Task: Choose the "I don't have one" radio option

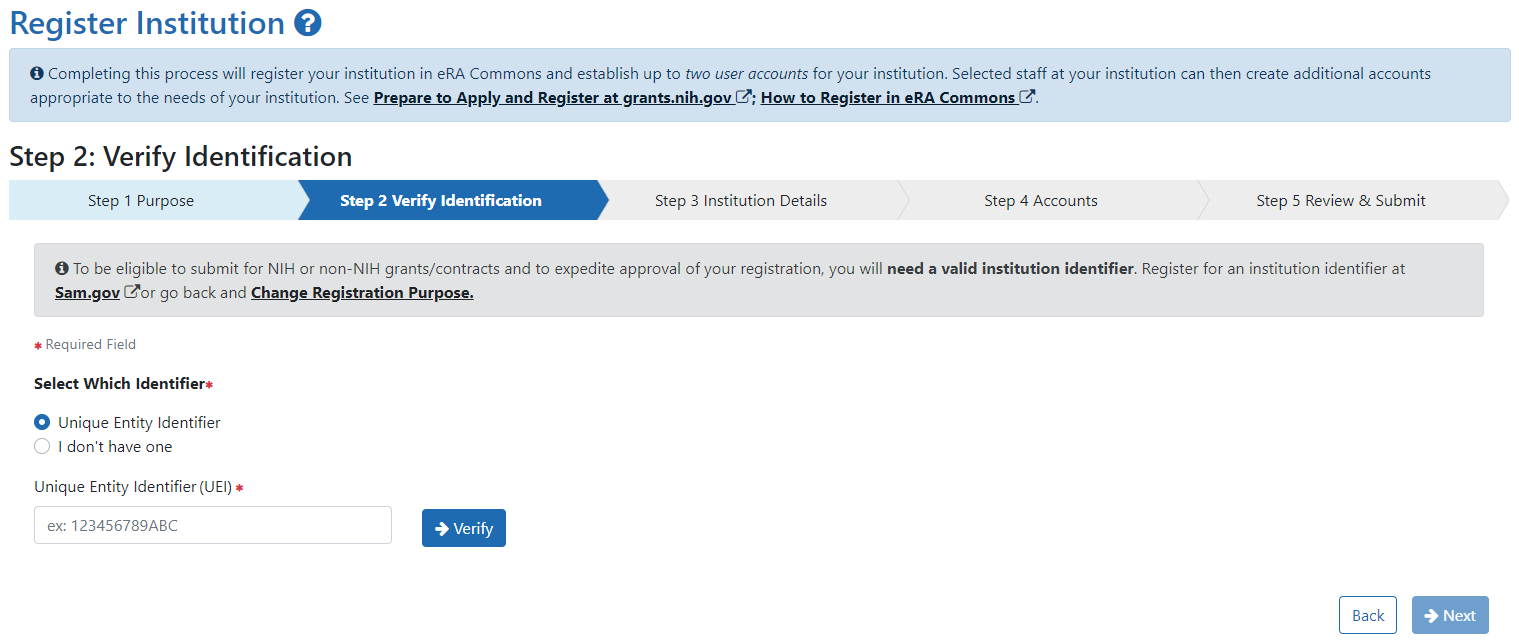Action: [x=42, y=446]
